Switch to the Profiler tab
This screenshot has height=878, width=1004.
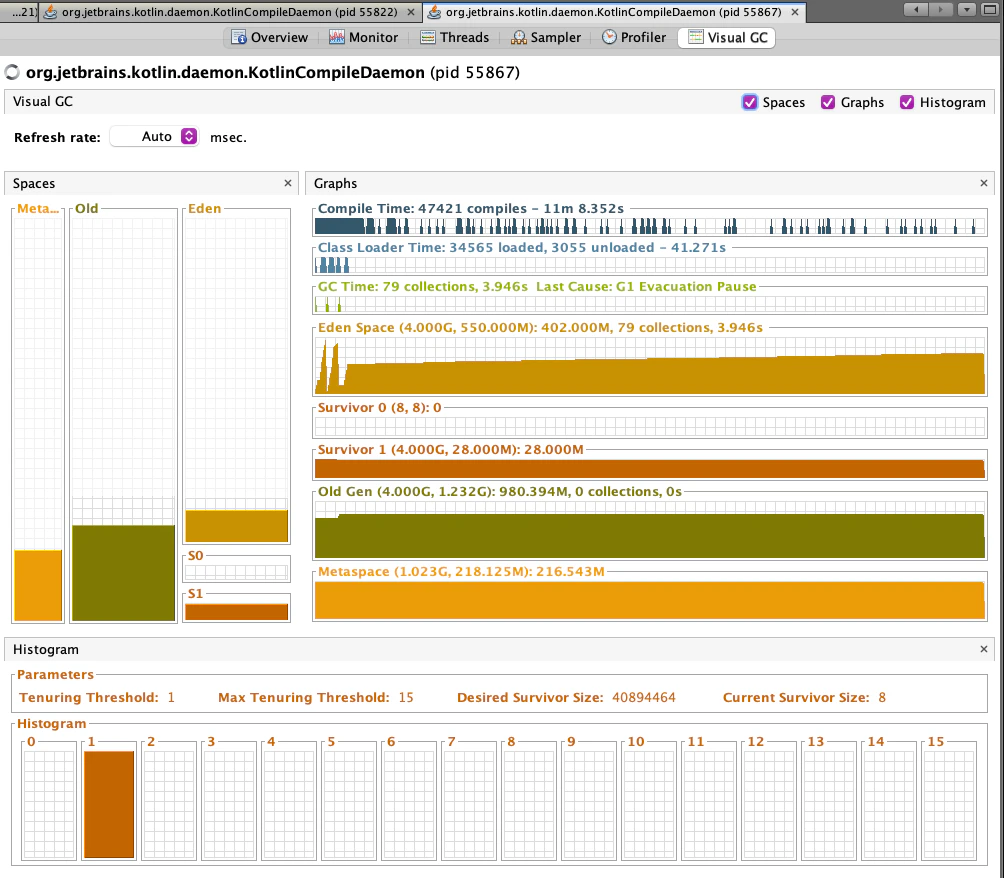pos(634,38)
